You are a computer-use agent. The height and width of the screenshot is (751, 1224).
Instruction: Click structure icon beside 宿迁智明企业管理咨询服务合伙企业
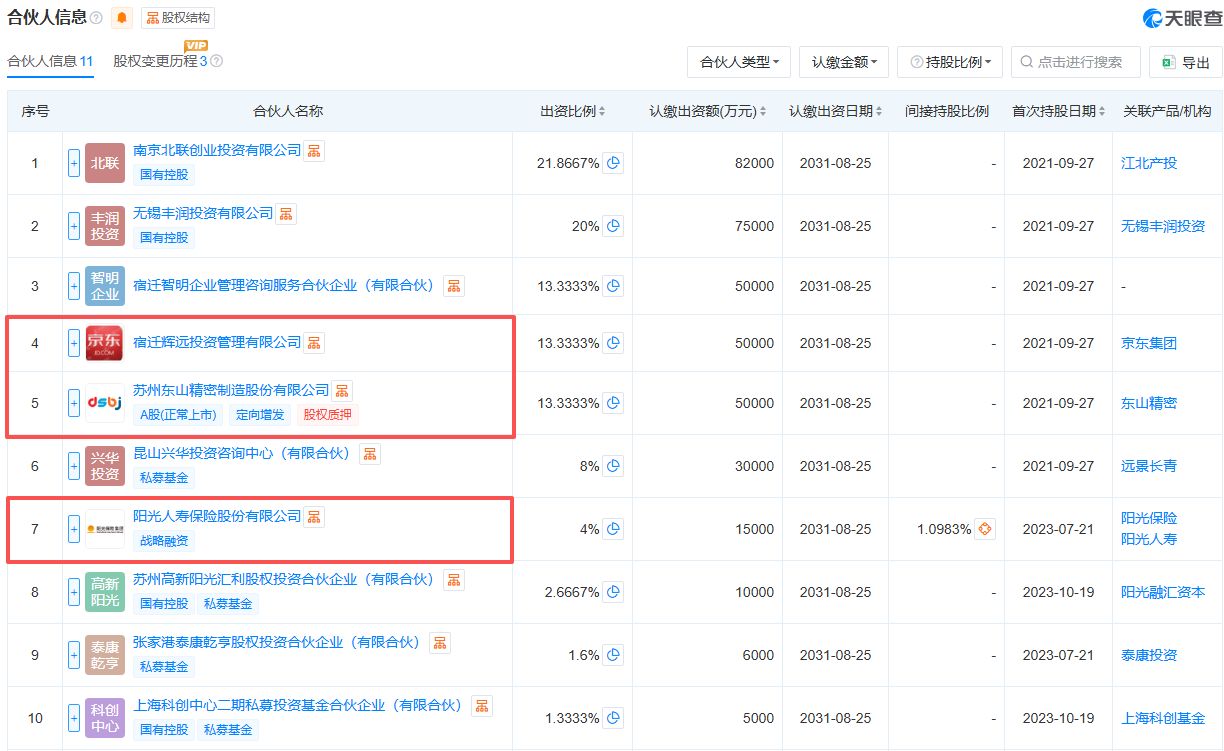click(454, 286)
